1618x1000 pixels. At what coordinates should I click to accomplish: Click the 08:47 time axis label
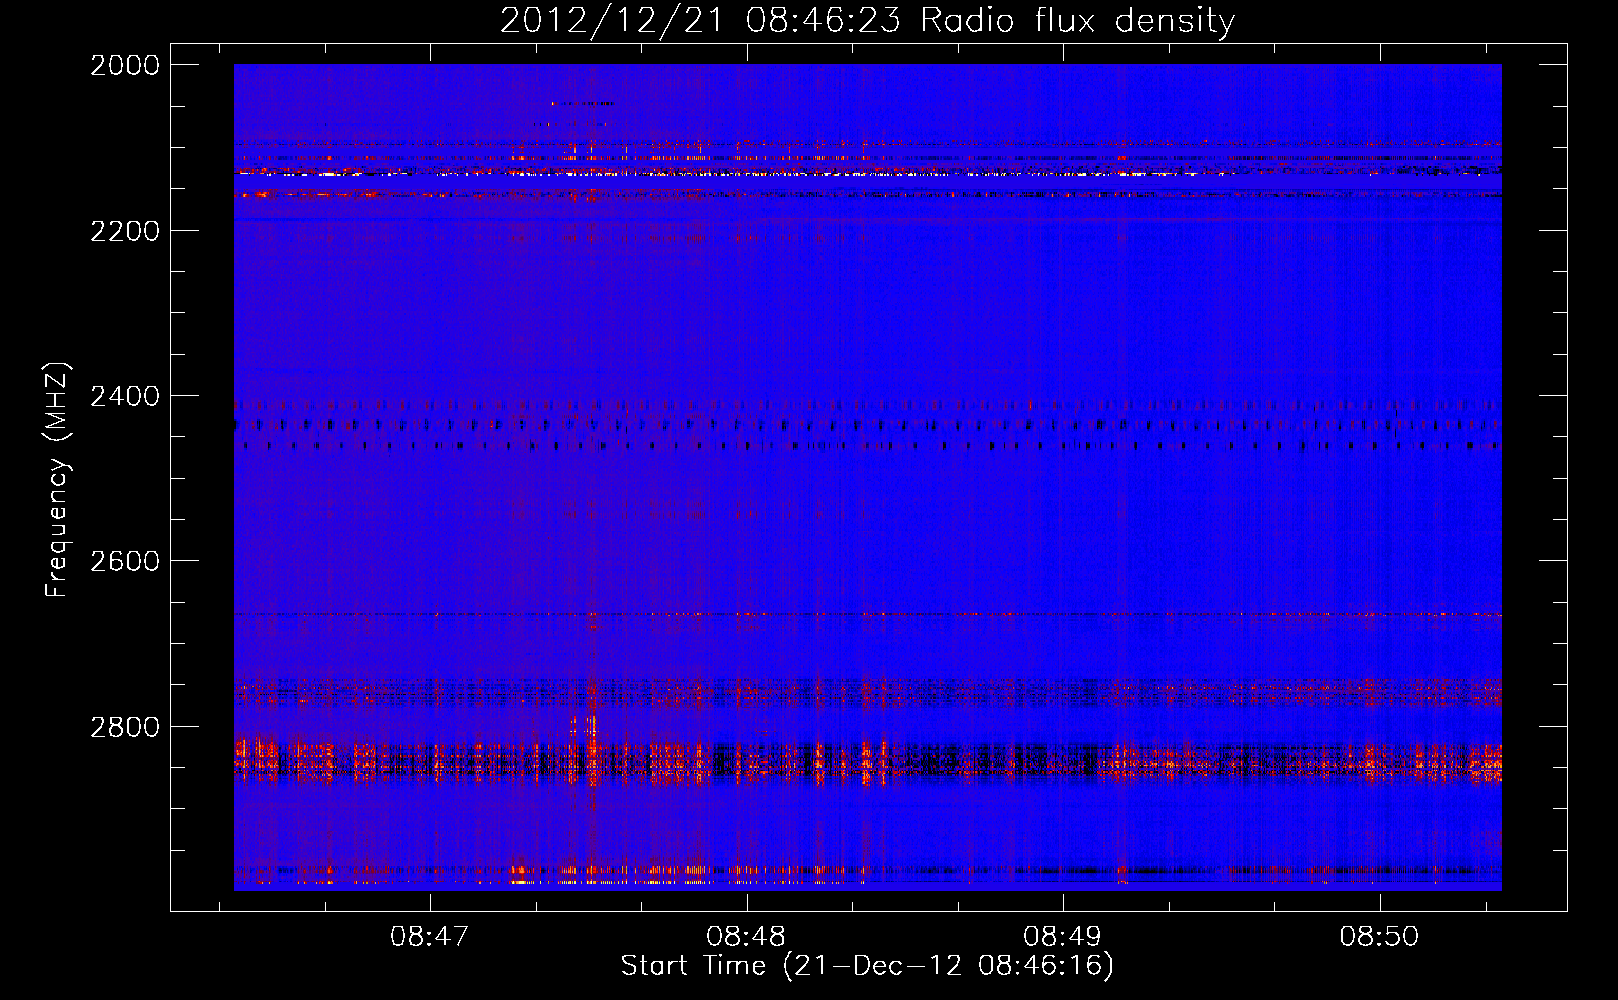pyautogui.click(x=430, y=936)
